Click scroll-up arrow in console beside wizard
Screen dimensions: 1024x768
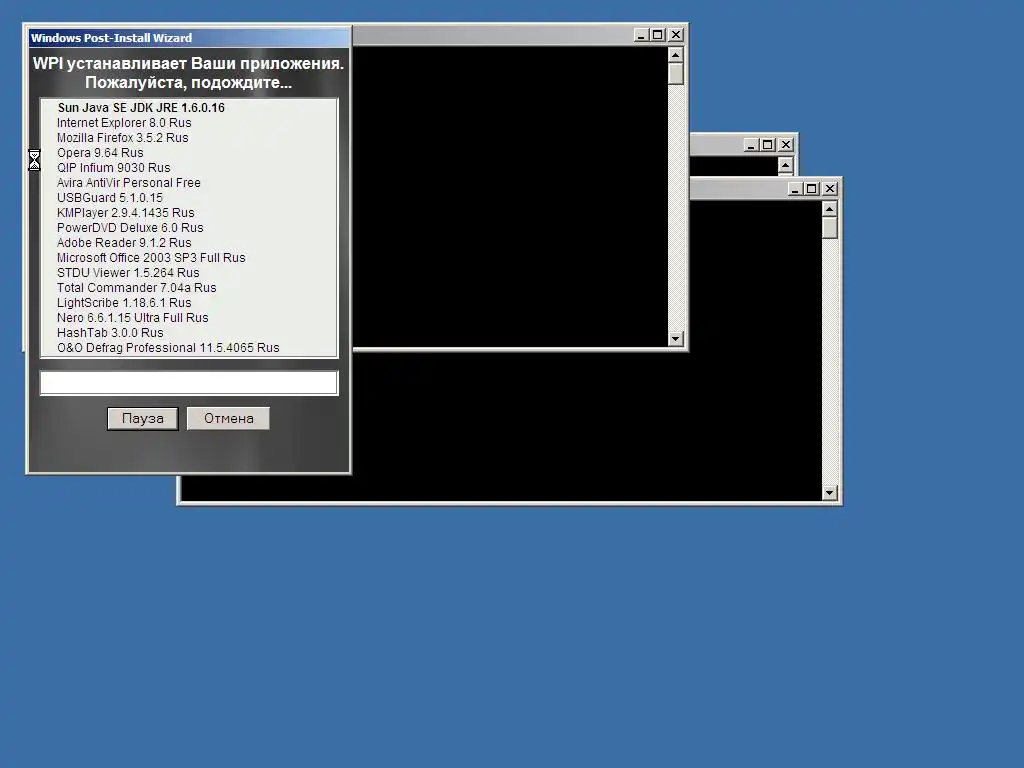675,54
